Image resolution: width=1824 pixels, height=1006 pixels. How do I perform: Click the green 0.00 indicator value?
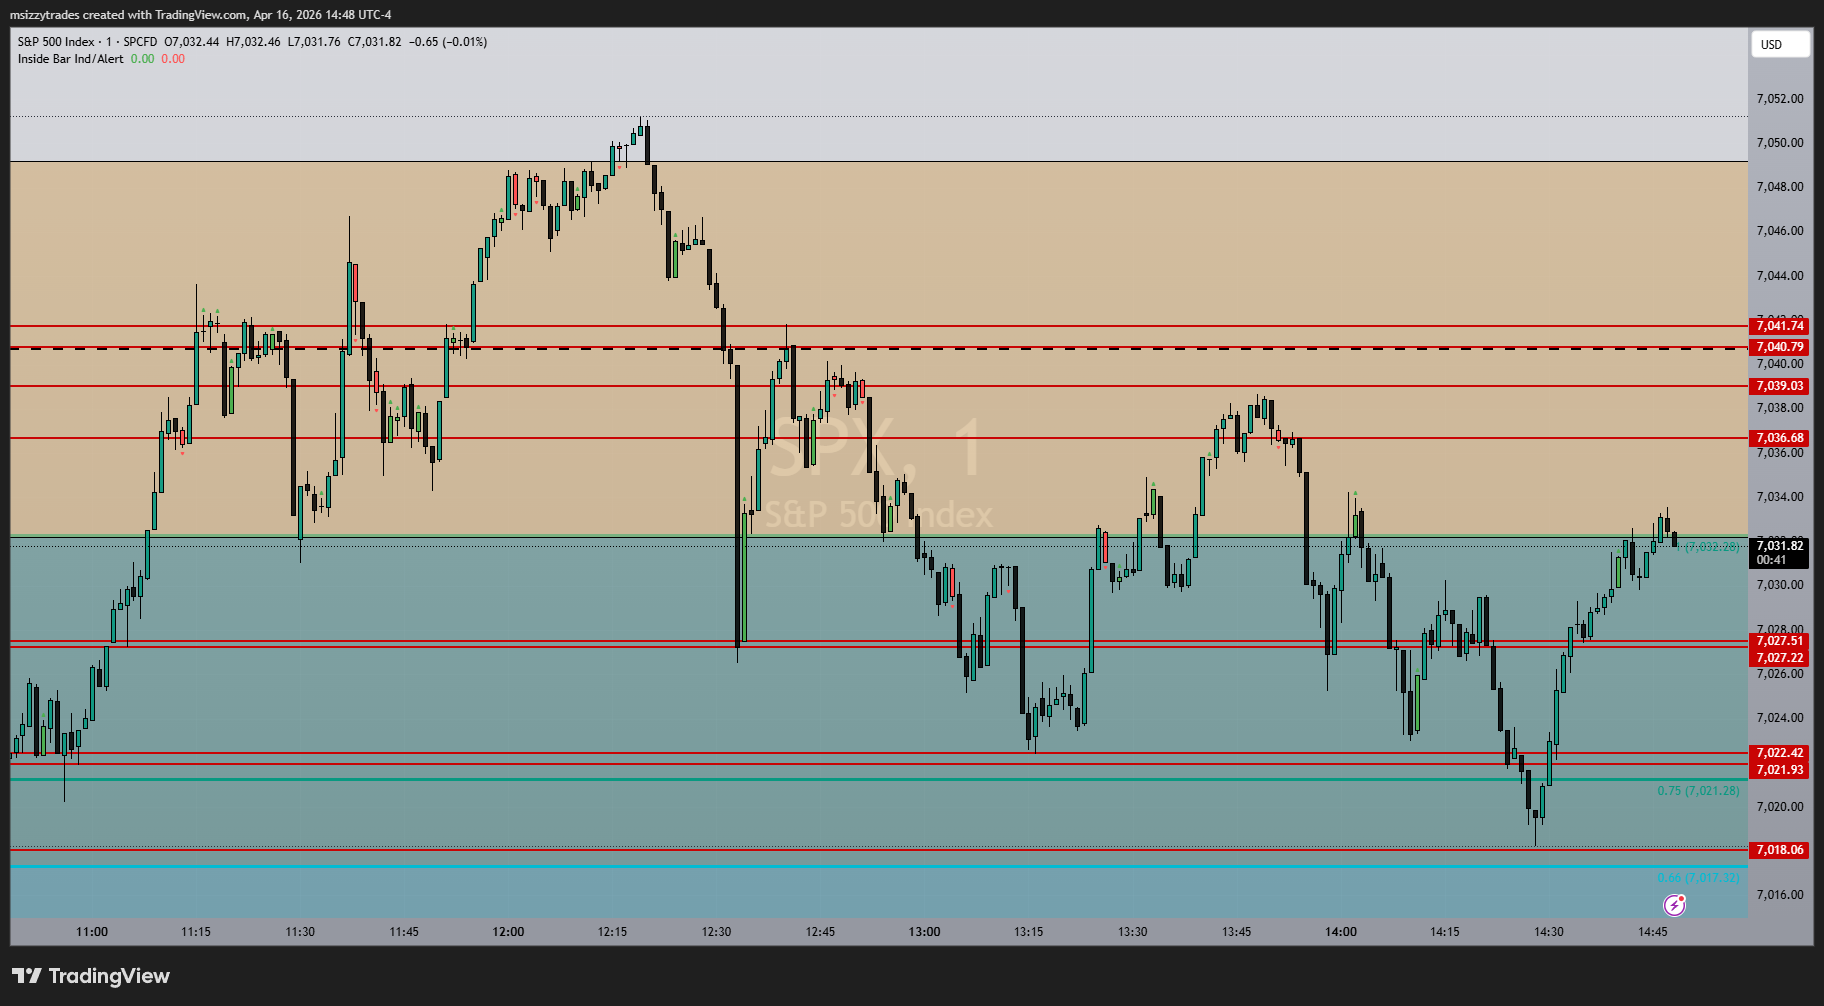[x=143, y=59]
